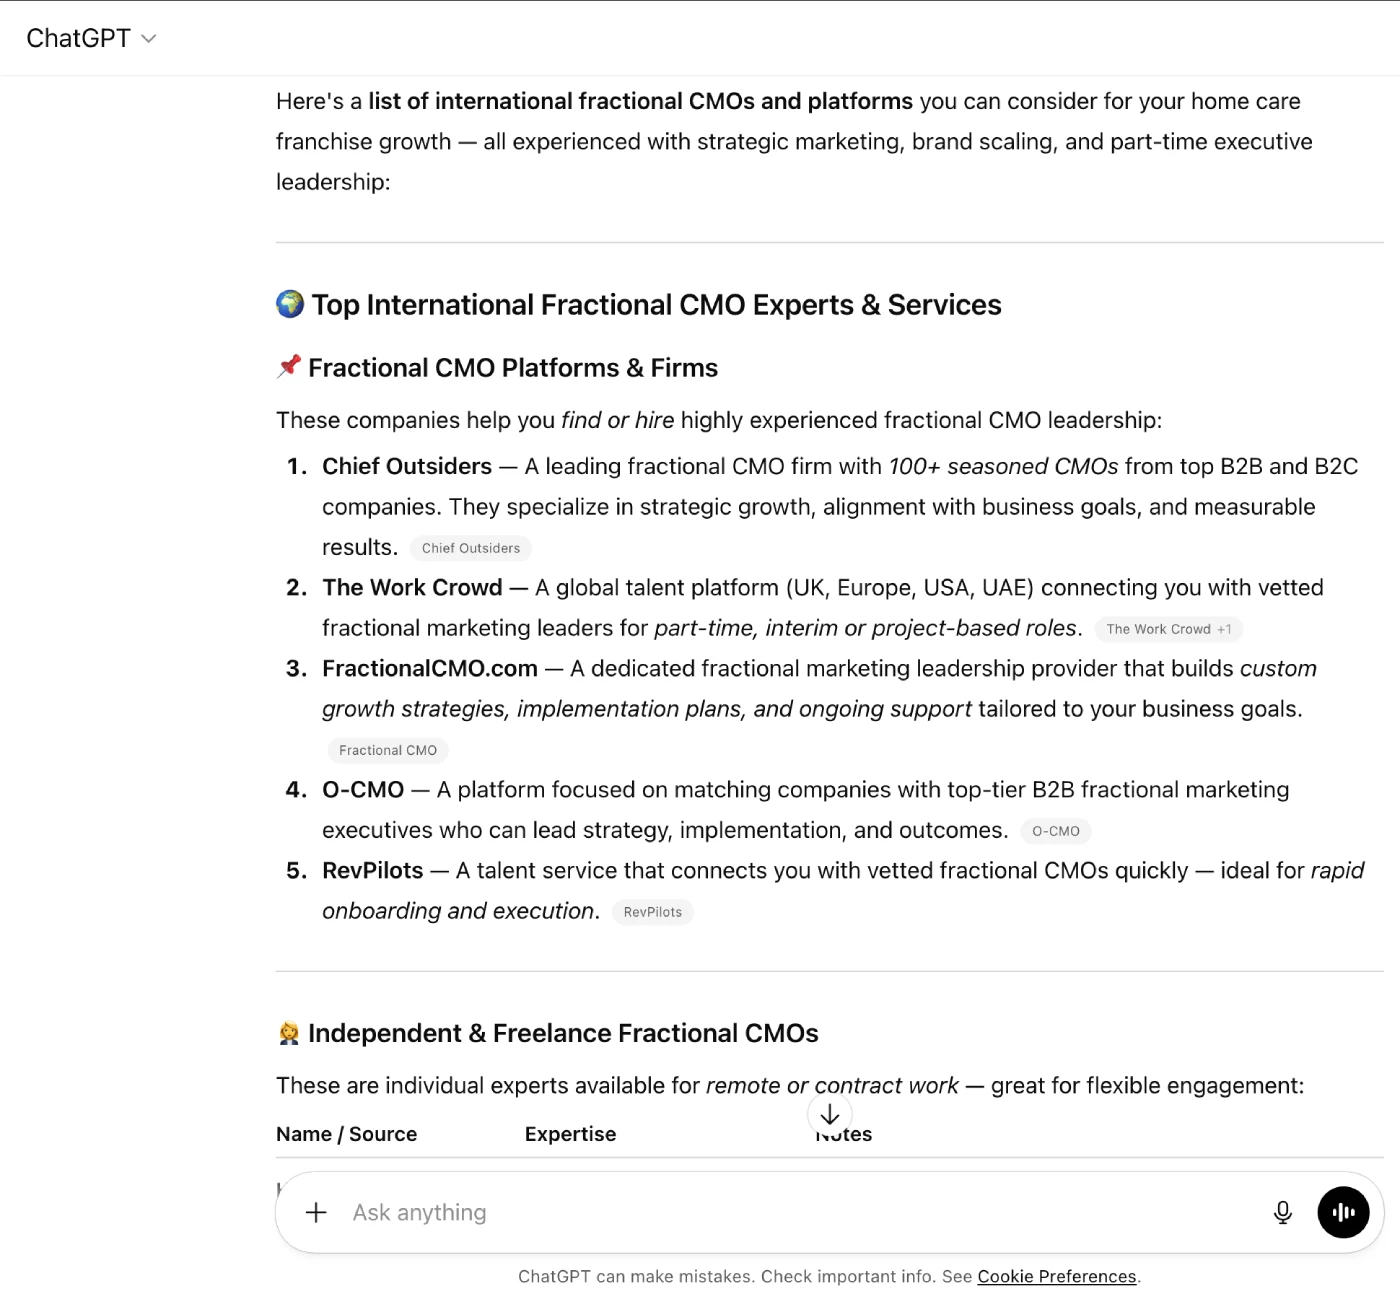Image resolution: width=1400 pixels, height=1299 pixels.
Task: Open the Fractional CMO citation chip
Action: (388, 750)
